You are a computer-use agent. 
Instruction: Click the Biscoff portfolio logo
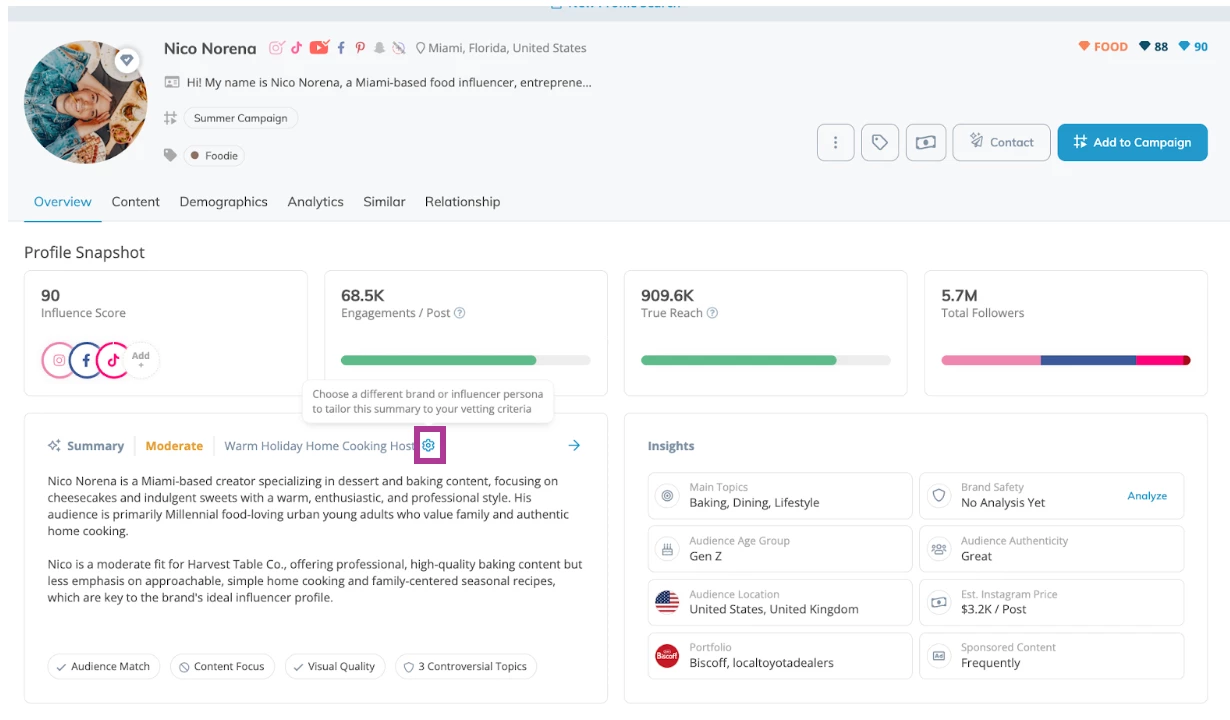(667, 656)
